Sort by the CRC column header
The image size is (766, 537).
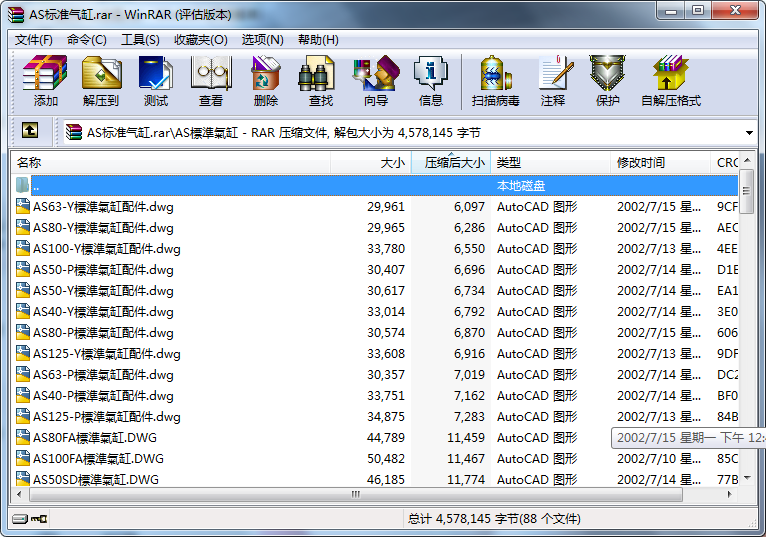tap(725, 163)
